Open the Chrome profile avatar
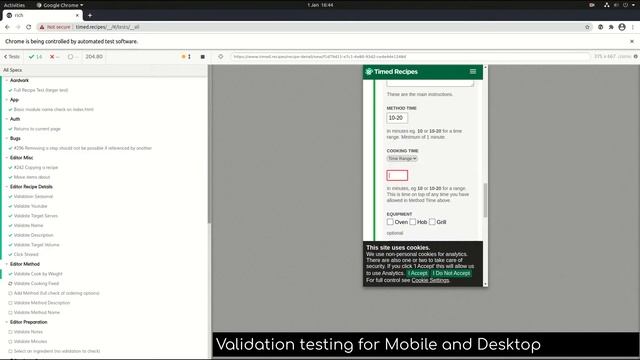Image resolution: width=640 pixels, height=360 pixels. 622,27
